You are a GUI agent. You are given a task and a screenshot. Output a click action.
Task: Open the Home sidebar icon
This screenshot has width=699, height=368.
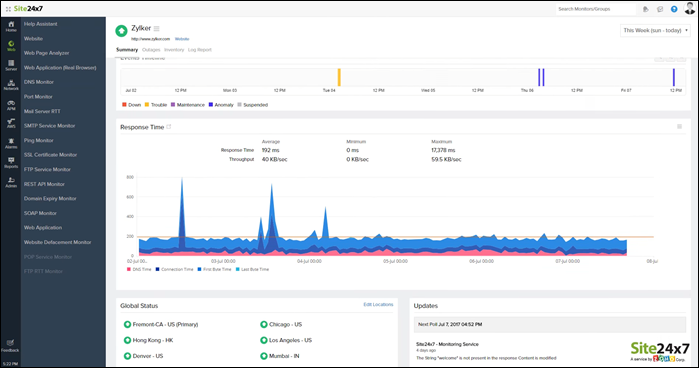(x=11, y=26)
